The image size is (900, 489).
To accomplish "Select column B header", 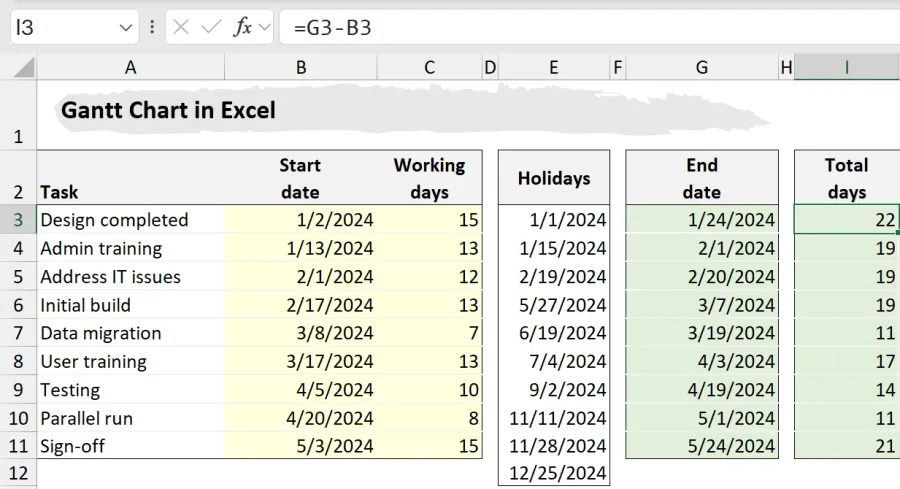I will (301, 67).
